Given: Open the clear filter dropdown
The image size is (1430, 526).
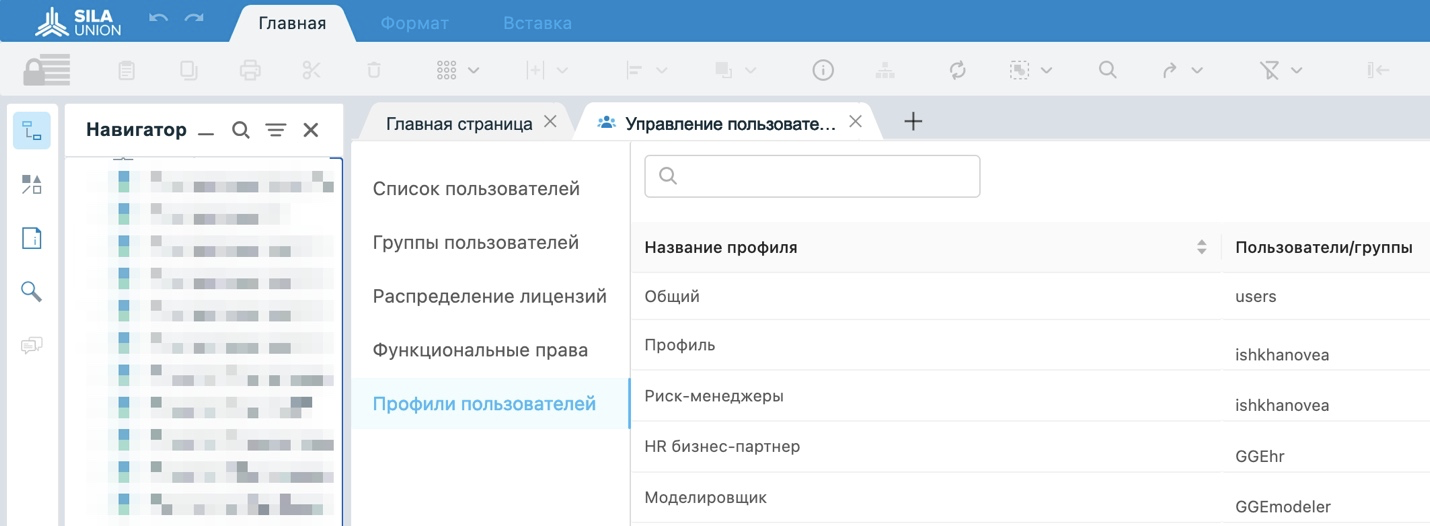Looking at the screenshot, I should click(1280, 70).
